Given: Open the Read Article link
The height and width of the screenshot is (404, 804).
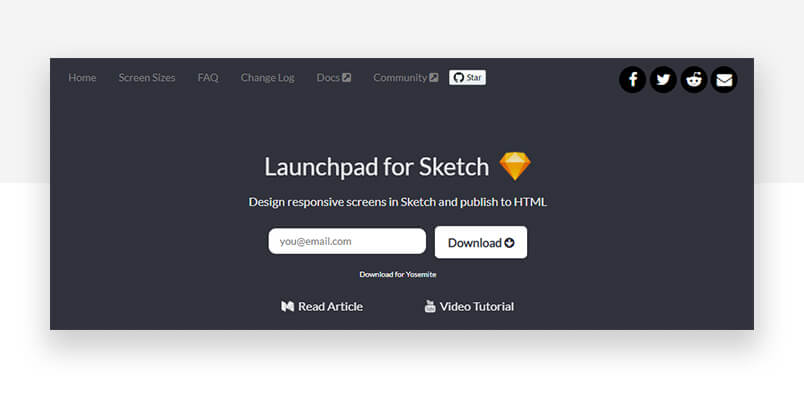Looking at the screenshot, I should tap(322, 307).
